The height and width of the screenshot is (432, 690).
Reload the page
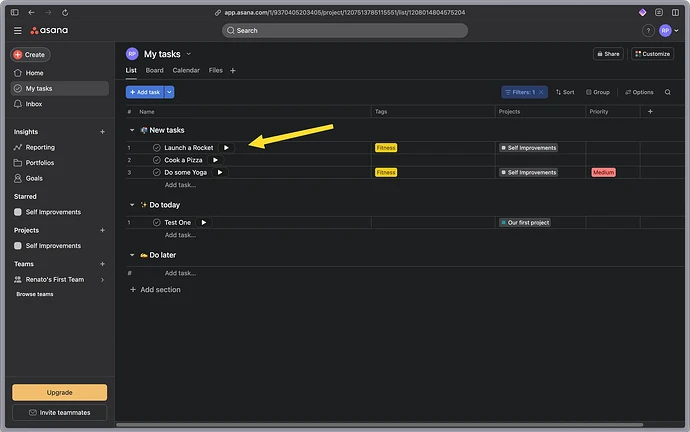pyautogui.click(x=65, y=12)
